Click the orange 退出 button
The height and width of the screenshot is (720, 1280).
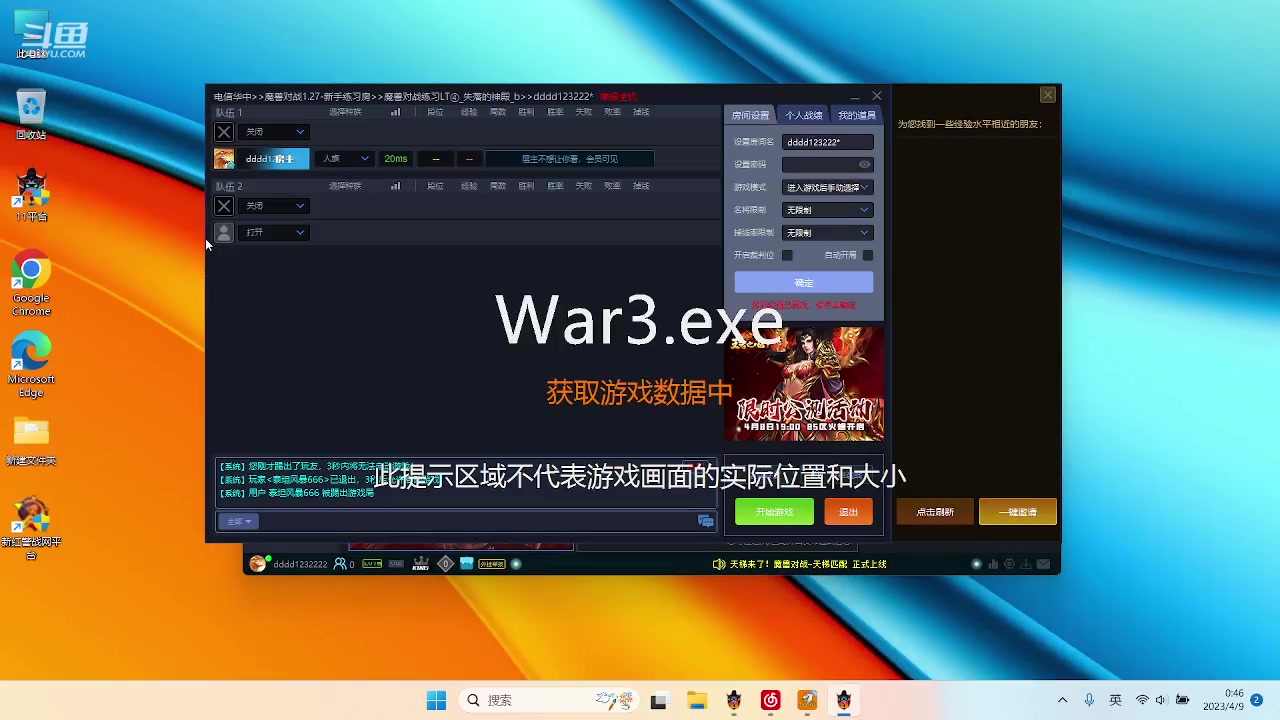coord(848,512)
